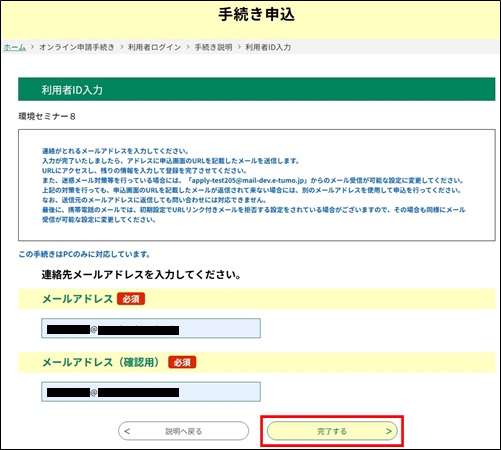Click the 必須 badge beside メールアドレス（確認用）
This screenshot has width=501, height=450.
pyautogui.click(x=182, y=362)
